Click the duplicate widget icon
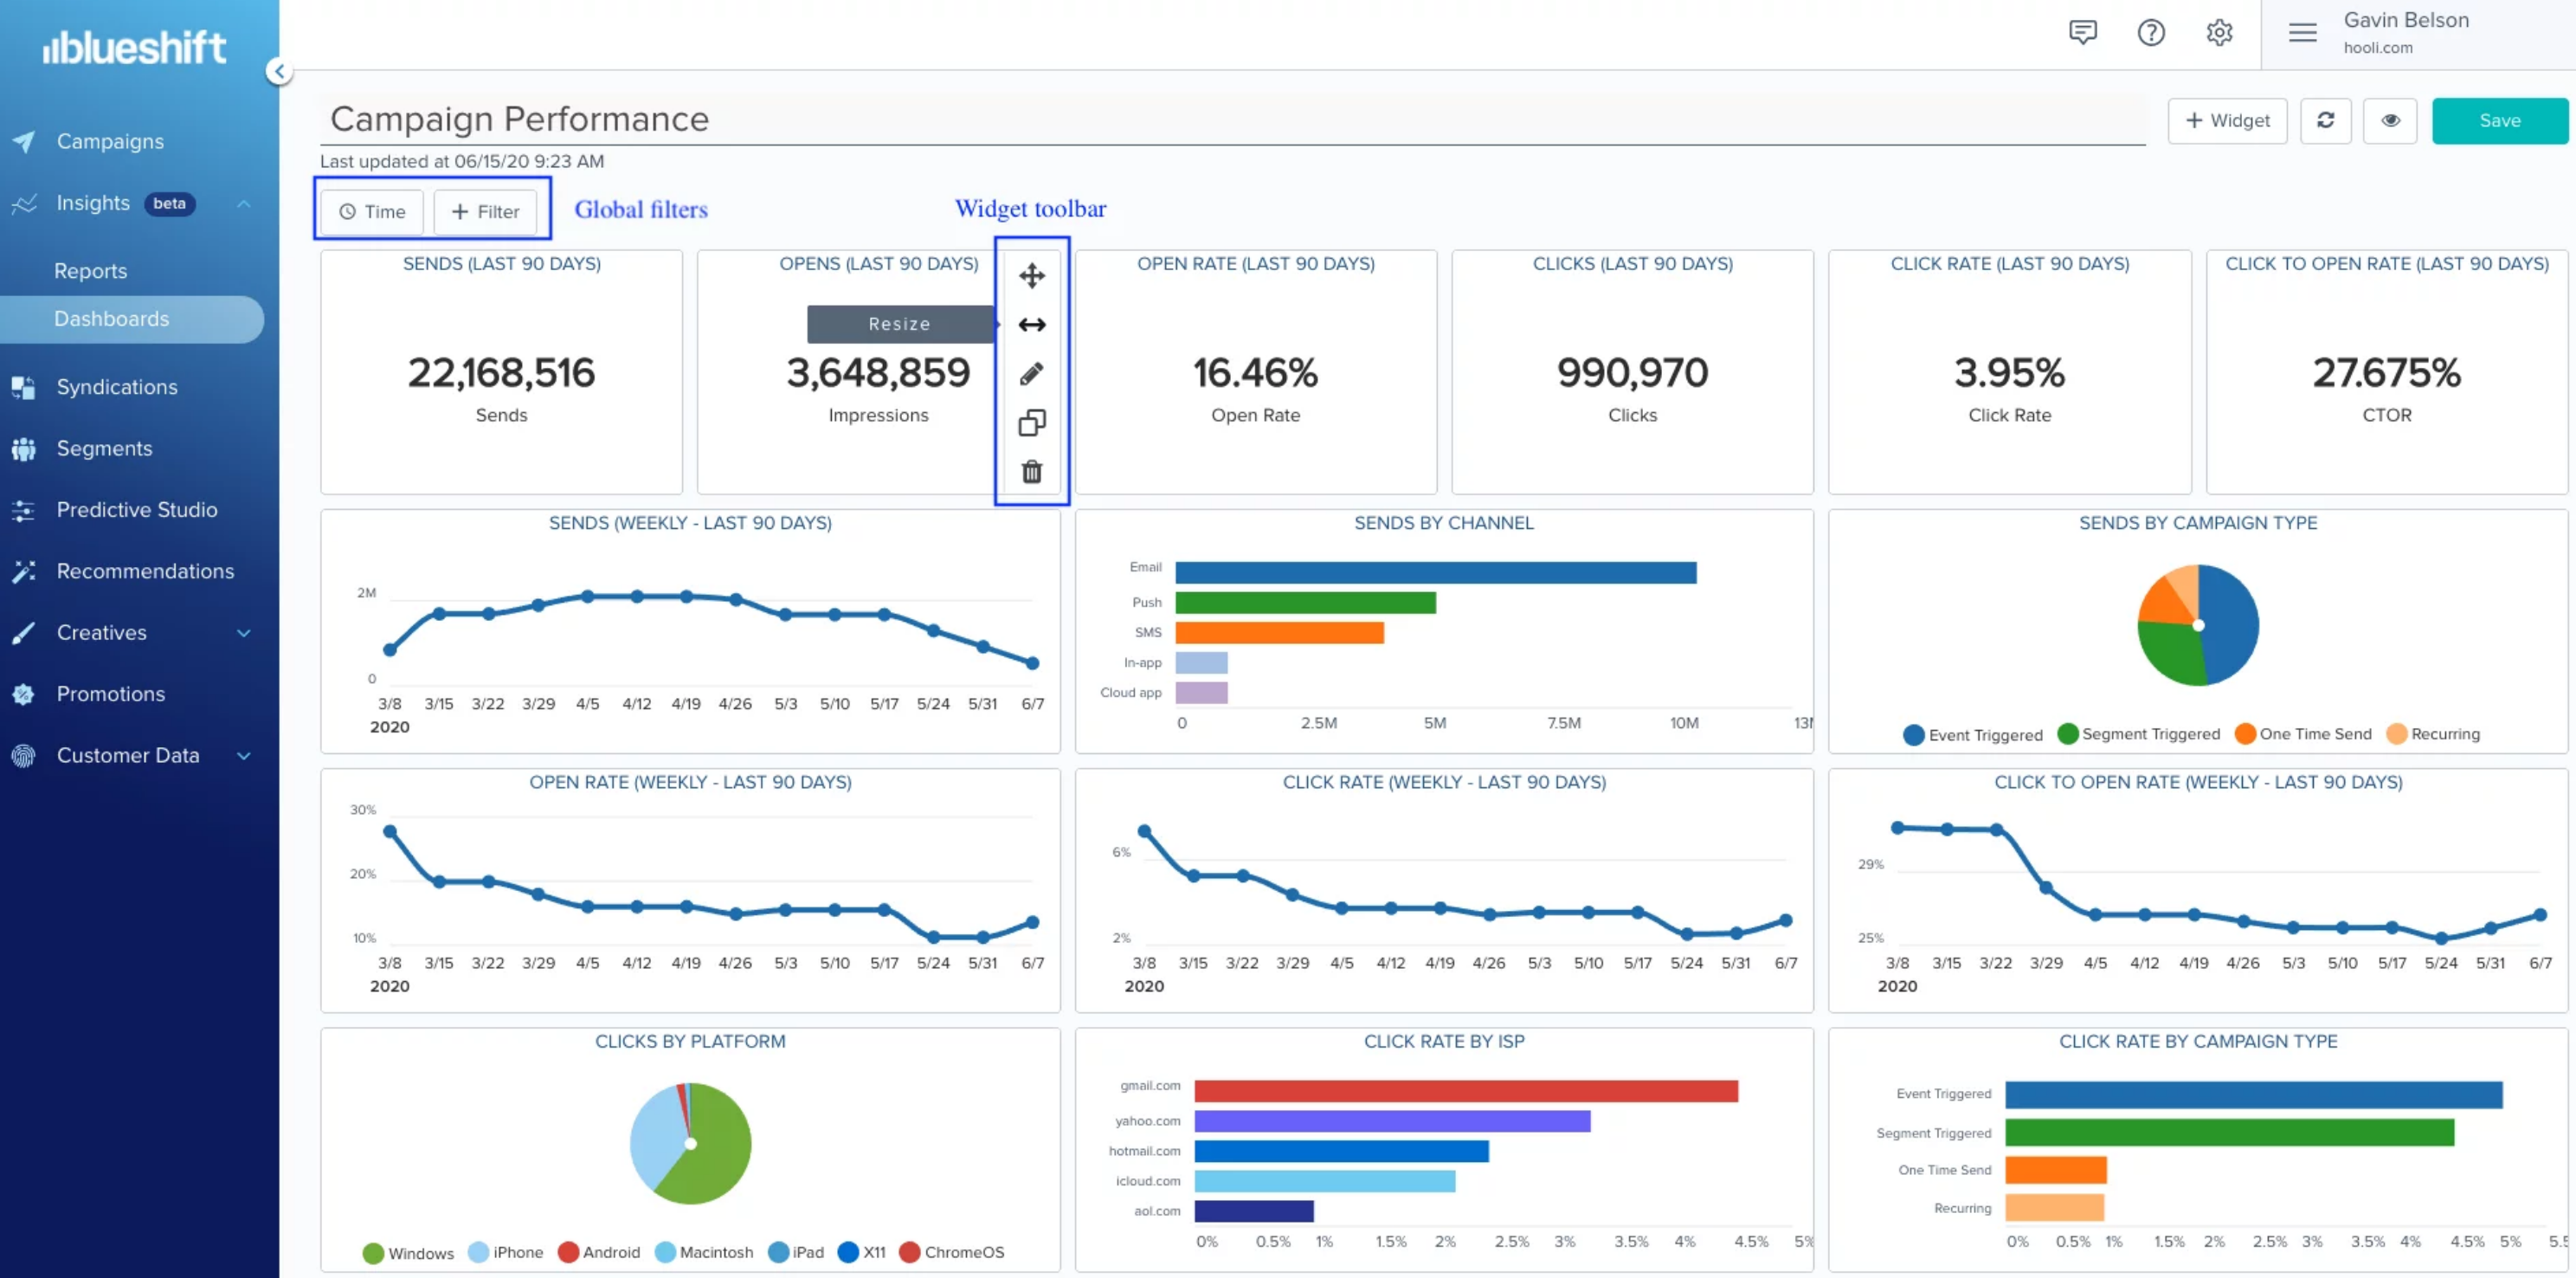This screenshot has height=1278, width=2576. (x=1031, y=423)
